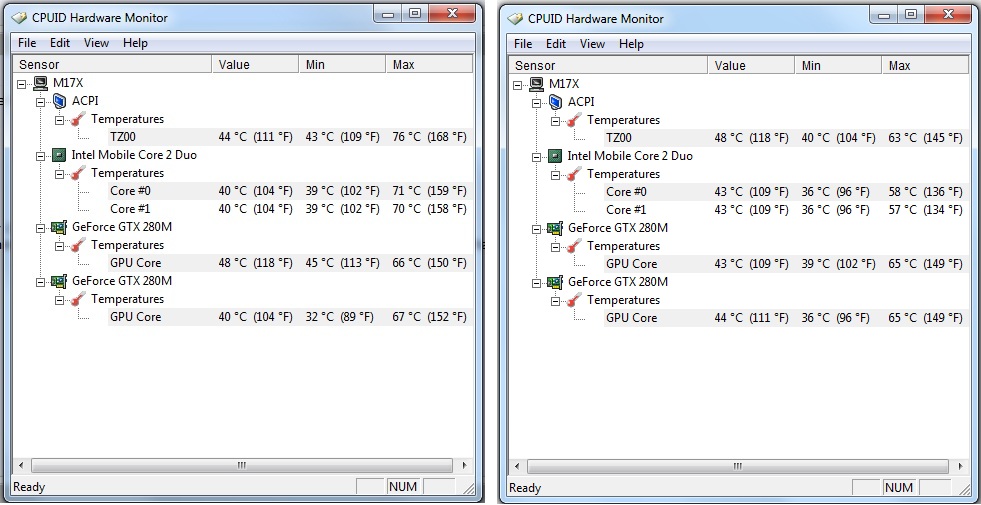Click M17X computer icon in right window
This screenshot has height=505, width=981.
[x=537, y=84]
